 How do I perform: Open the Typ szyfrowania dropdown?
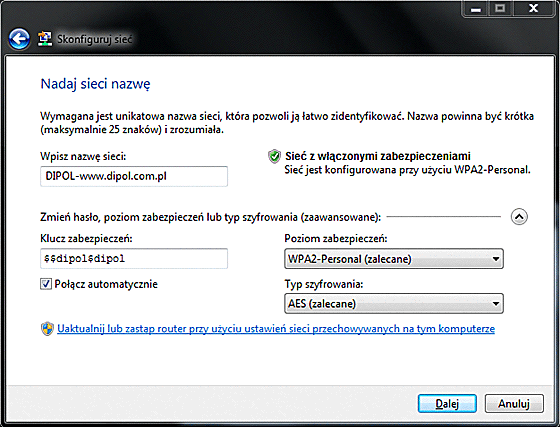(x=394, y=304)
